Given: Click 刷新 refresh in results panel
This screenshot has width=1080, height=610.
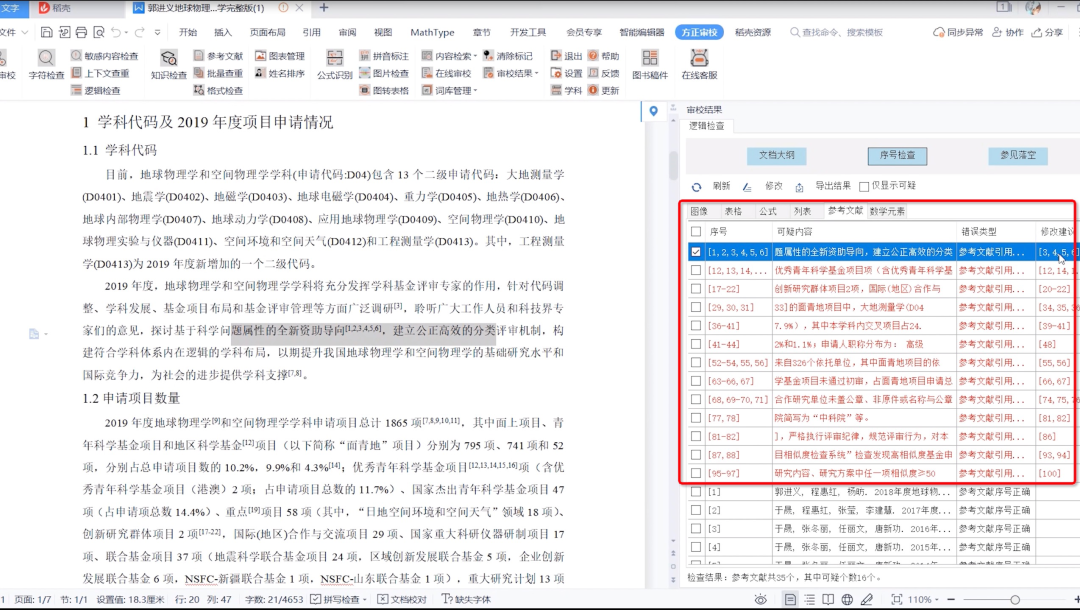Looking at the screenshot, I should (712, 186).
